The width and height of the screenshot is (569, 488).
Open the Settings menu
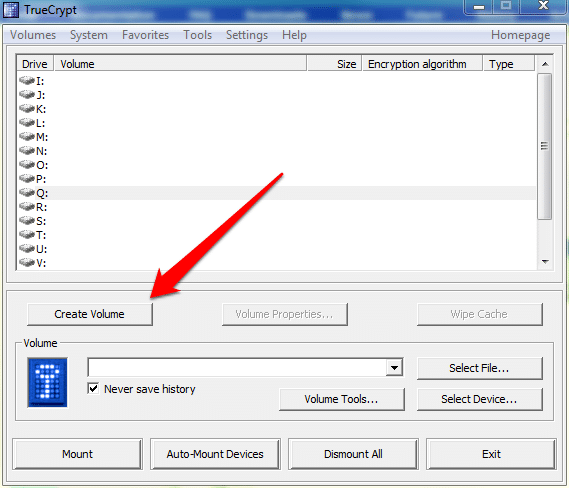[x=247, y=35]
